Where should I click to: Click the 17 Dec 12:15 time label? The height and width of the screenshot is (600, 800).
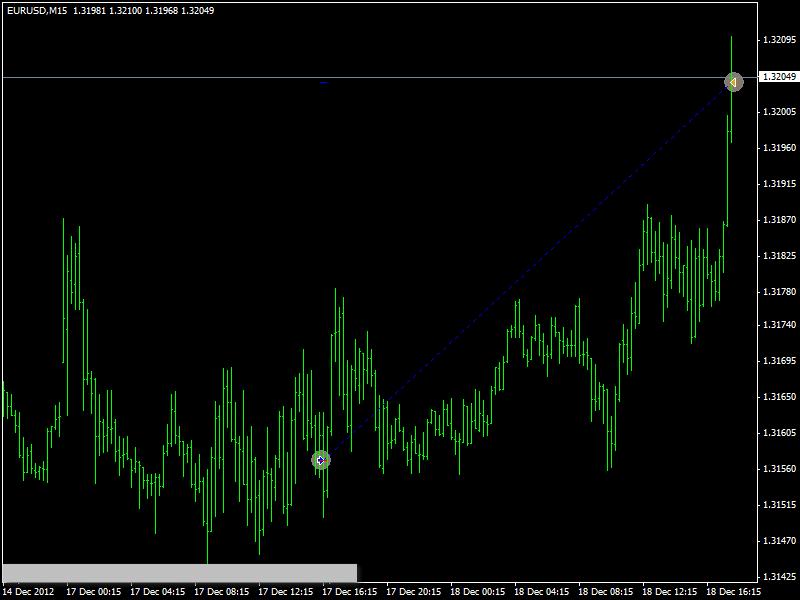[x=286, y=592]
